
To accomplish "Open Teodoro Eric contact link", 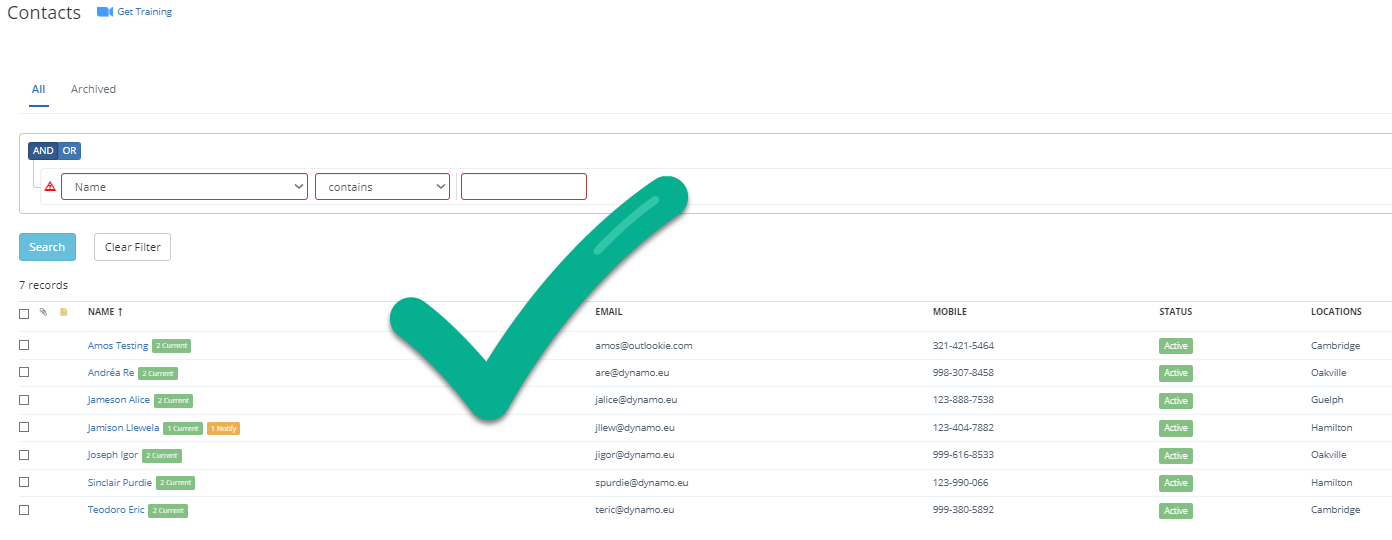I will [x=116, y=510].
